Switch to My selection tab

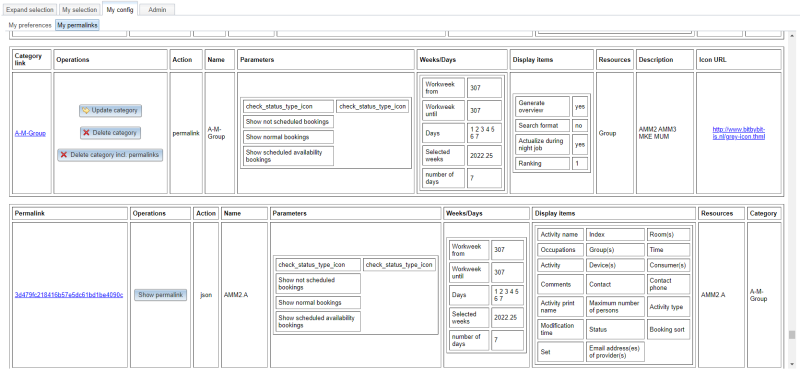click(x=80, y=10)
